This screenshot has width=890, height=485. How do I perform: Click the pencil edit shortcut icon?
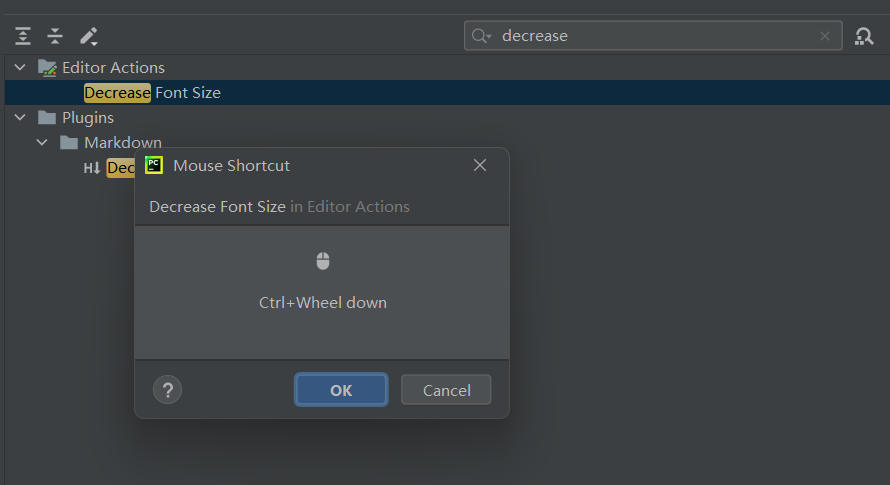click(89, 36)
